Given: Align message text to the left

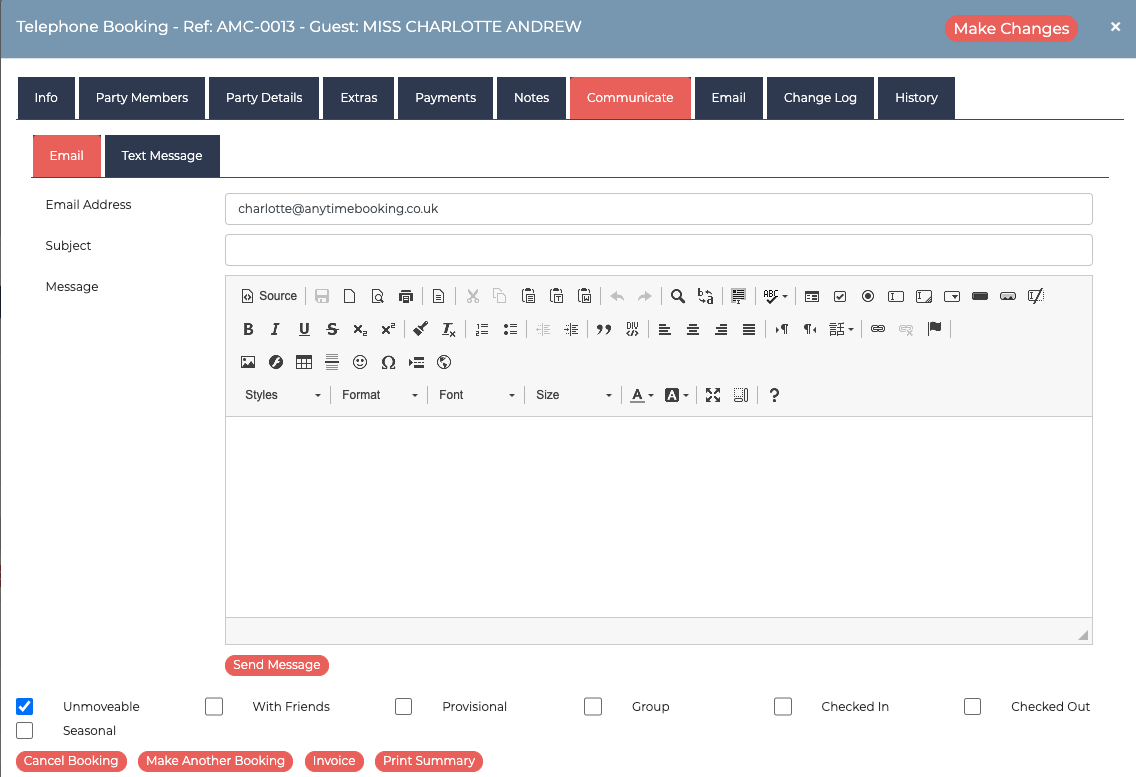Looking at the screenshot, I should (x=664, y=329).
